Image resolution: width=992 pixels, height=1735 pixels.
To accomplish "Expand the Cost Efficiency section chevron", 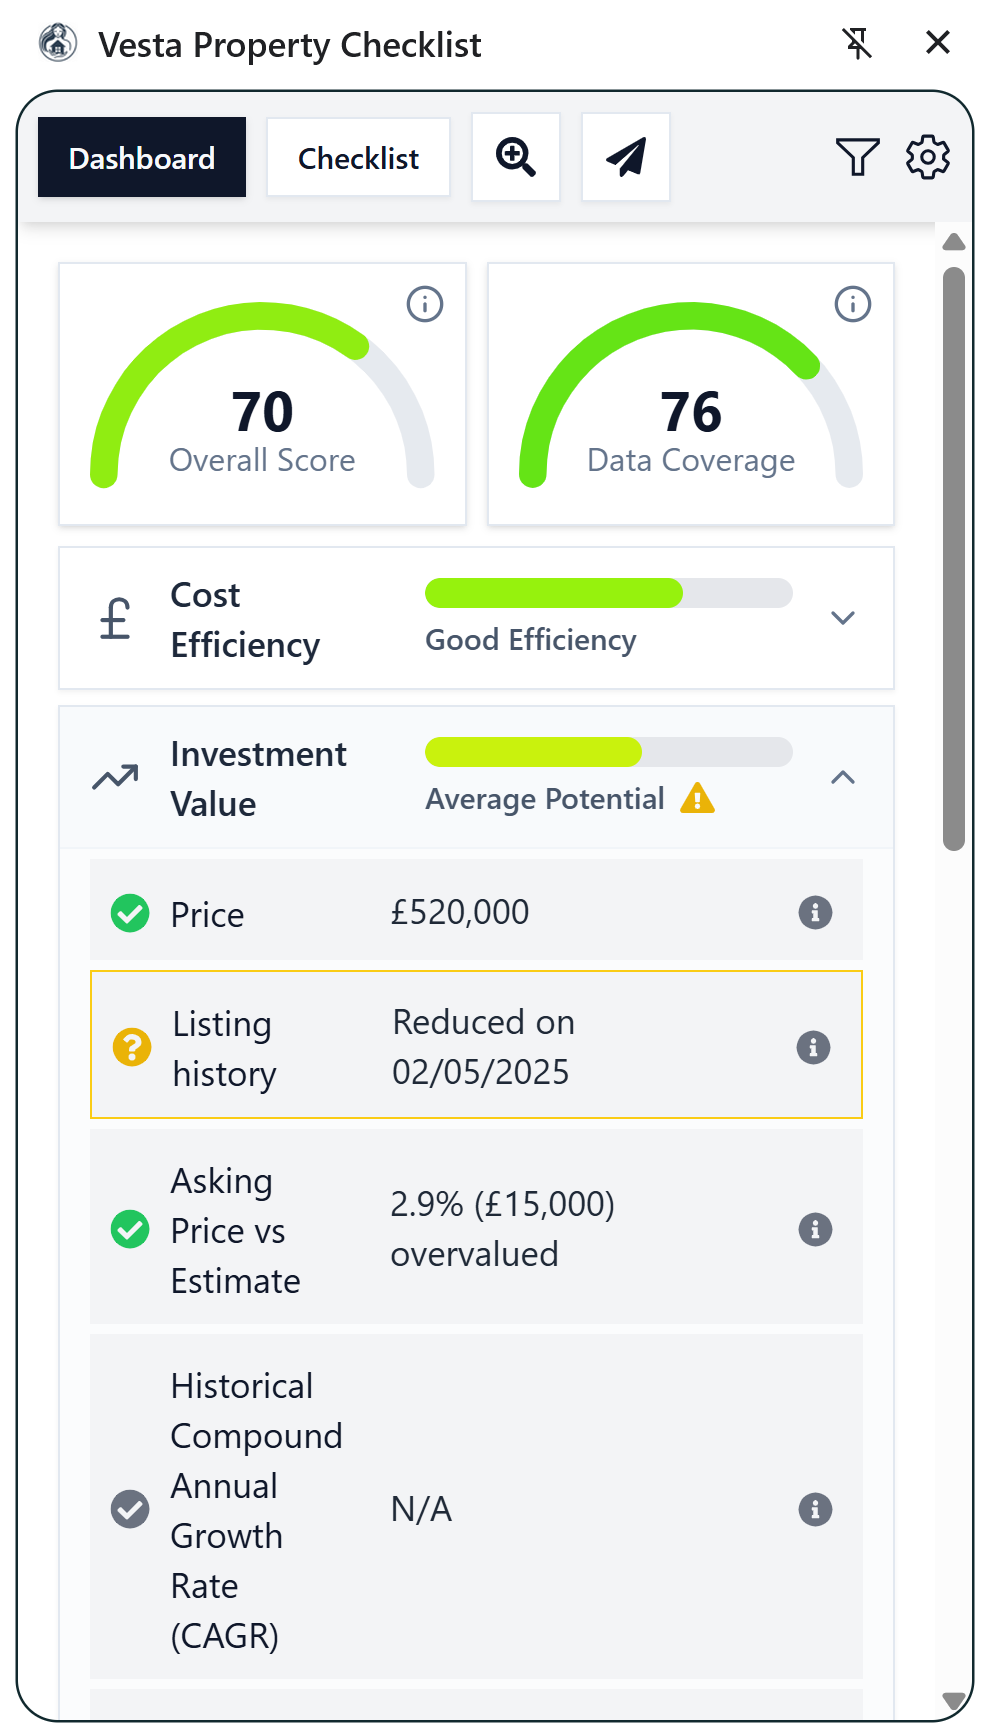I will point(843,618).
